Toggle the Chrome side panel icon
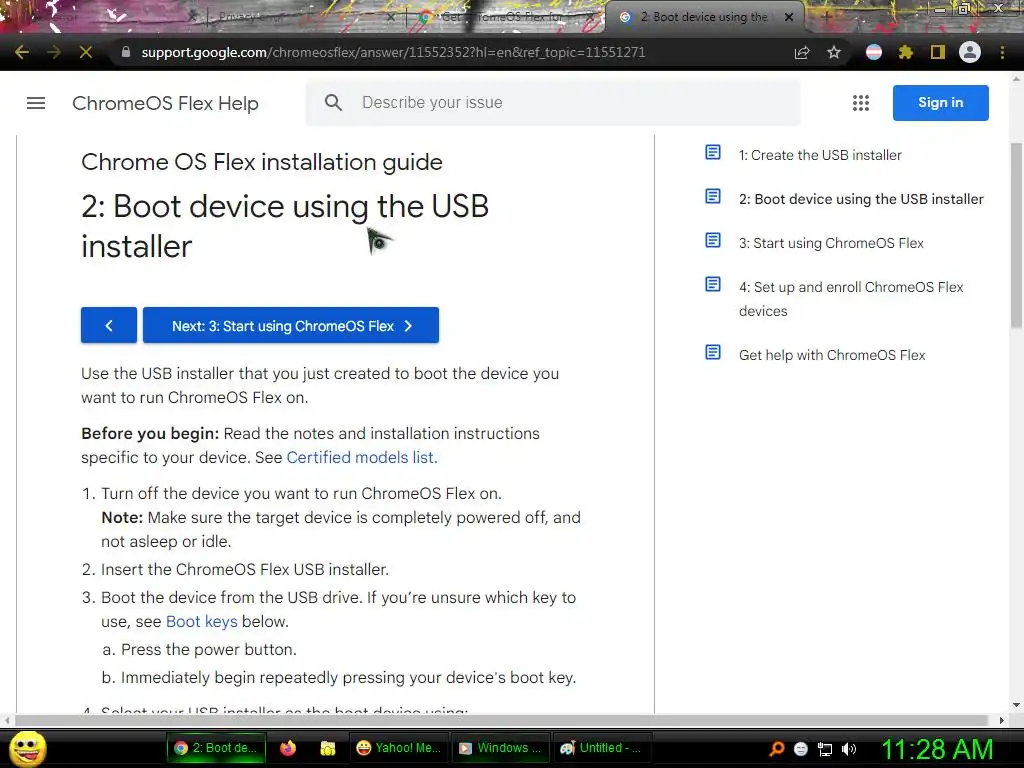The height and width of the screenshot is (768, 1024). point(938,52)
